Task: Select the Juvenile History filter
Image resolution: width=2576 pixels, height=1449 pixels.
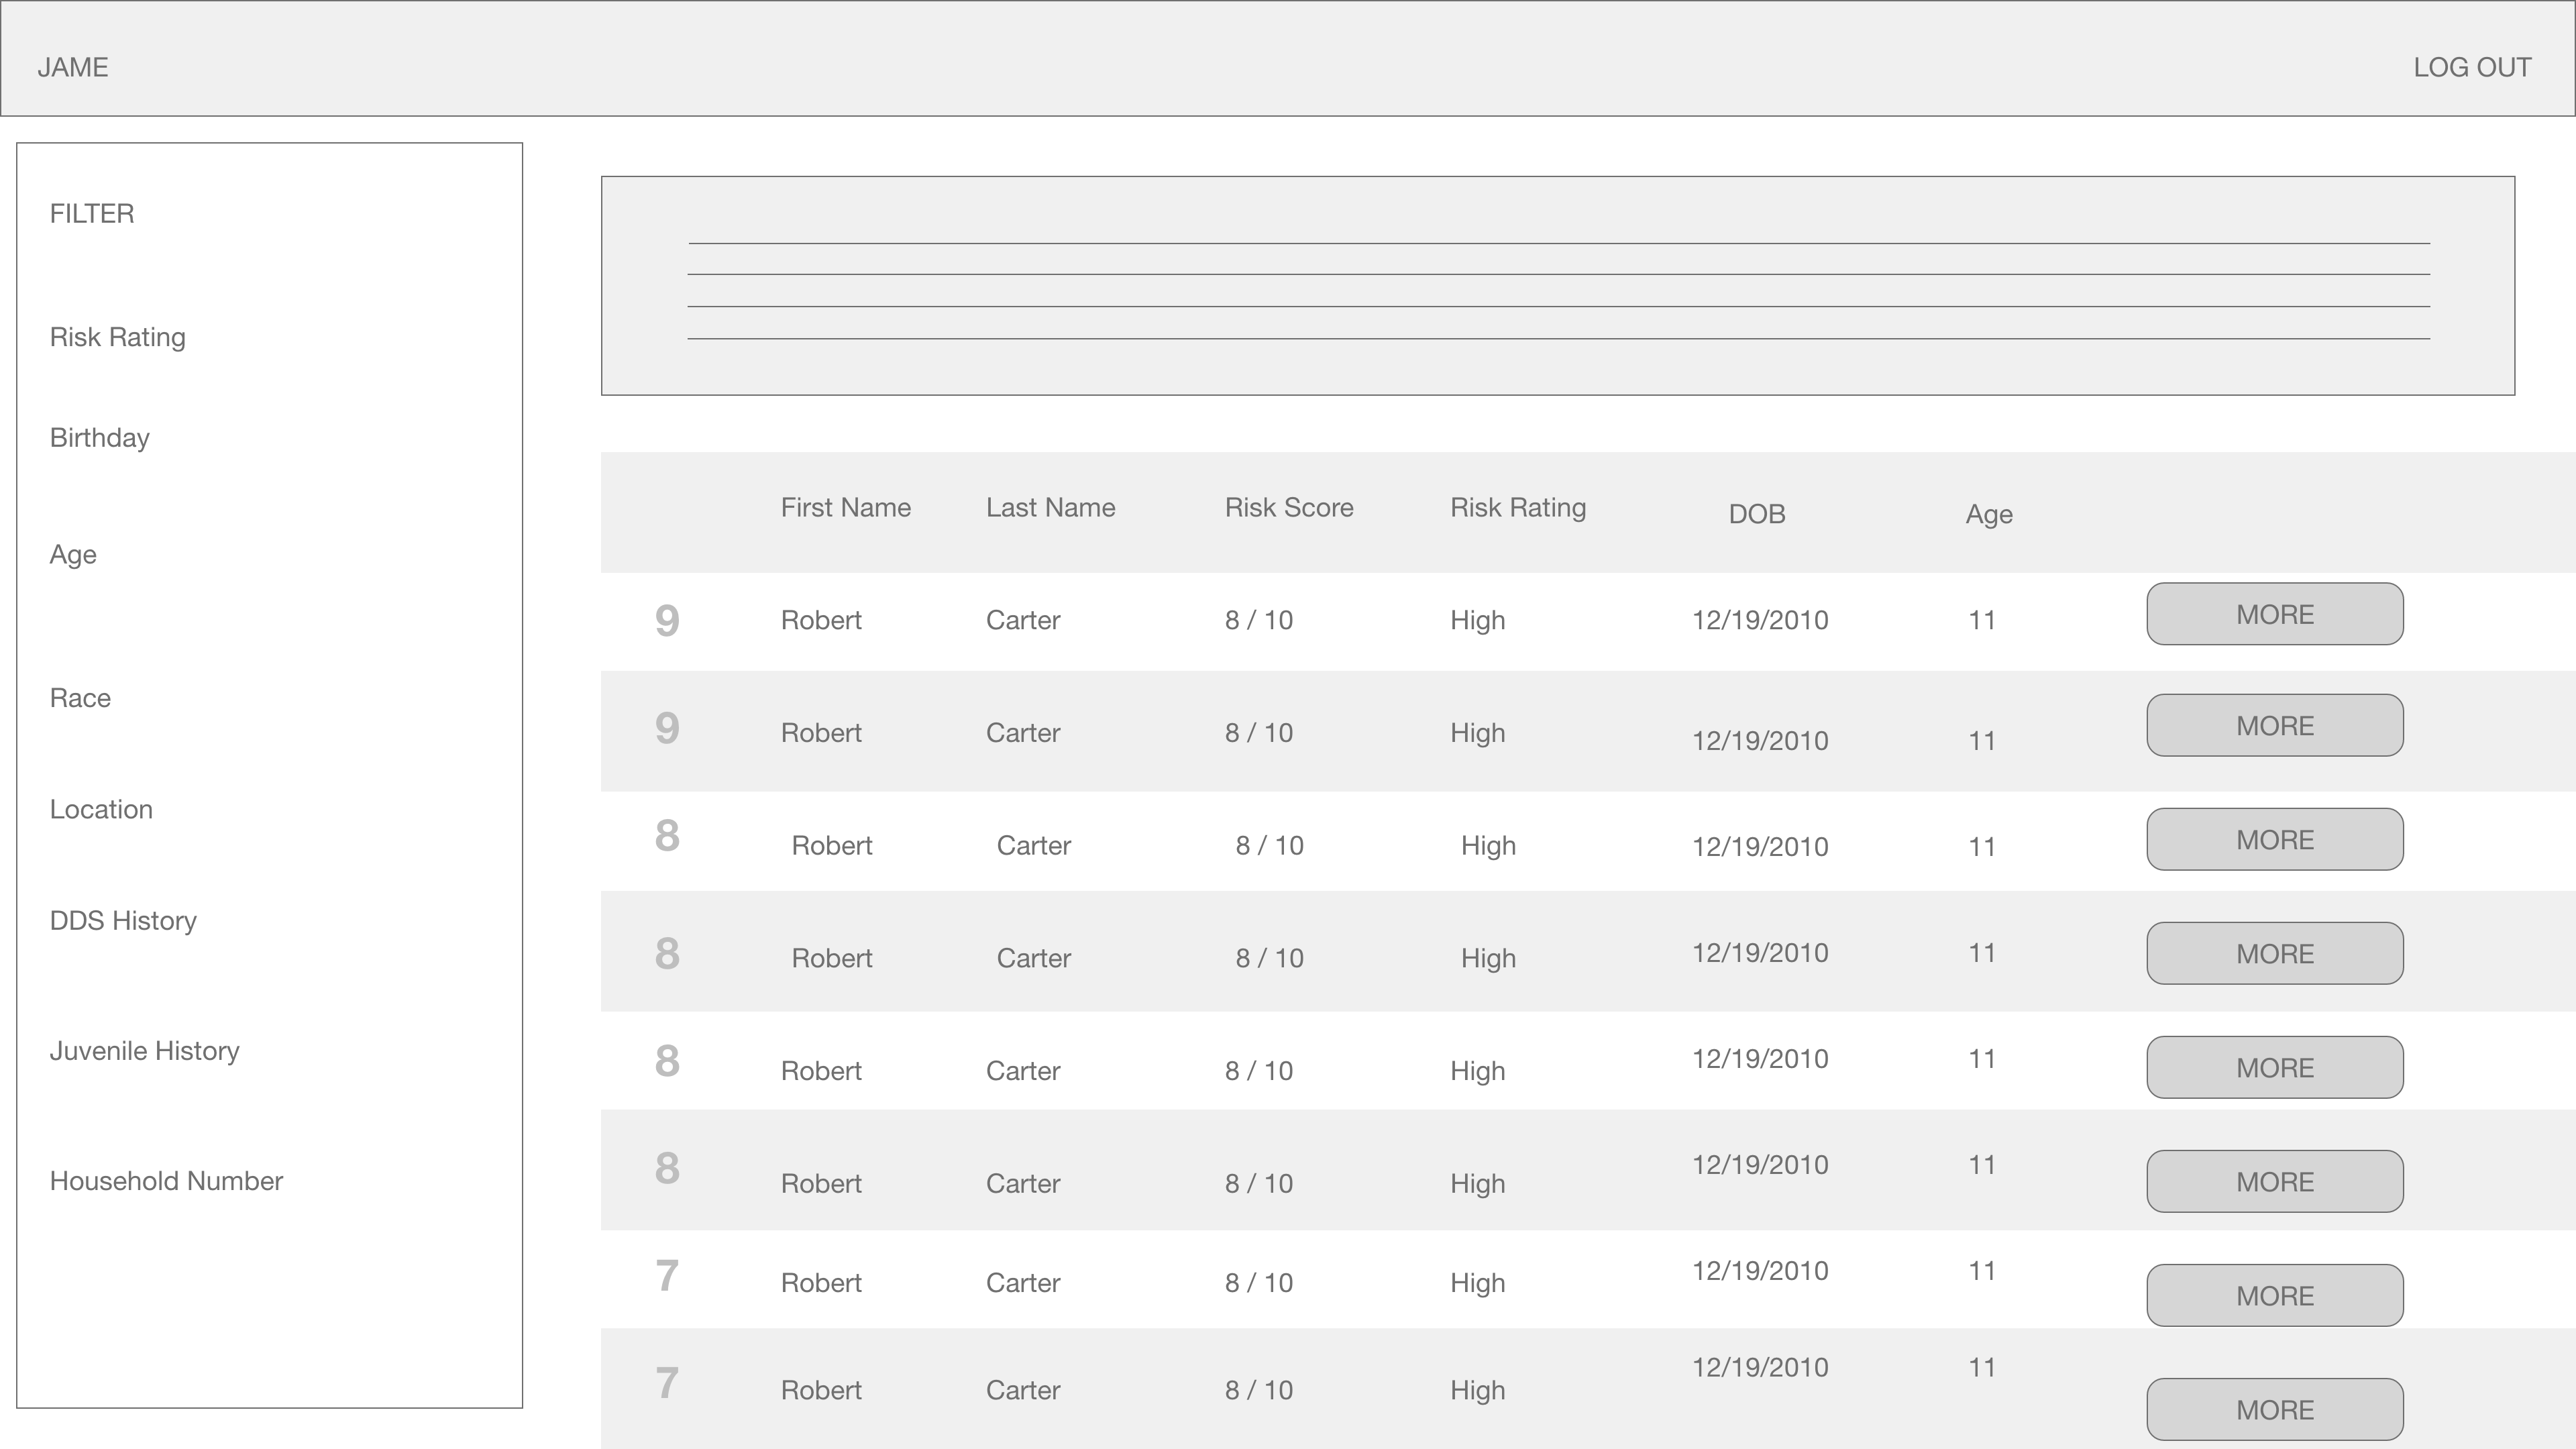Action: point(145,1051)
